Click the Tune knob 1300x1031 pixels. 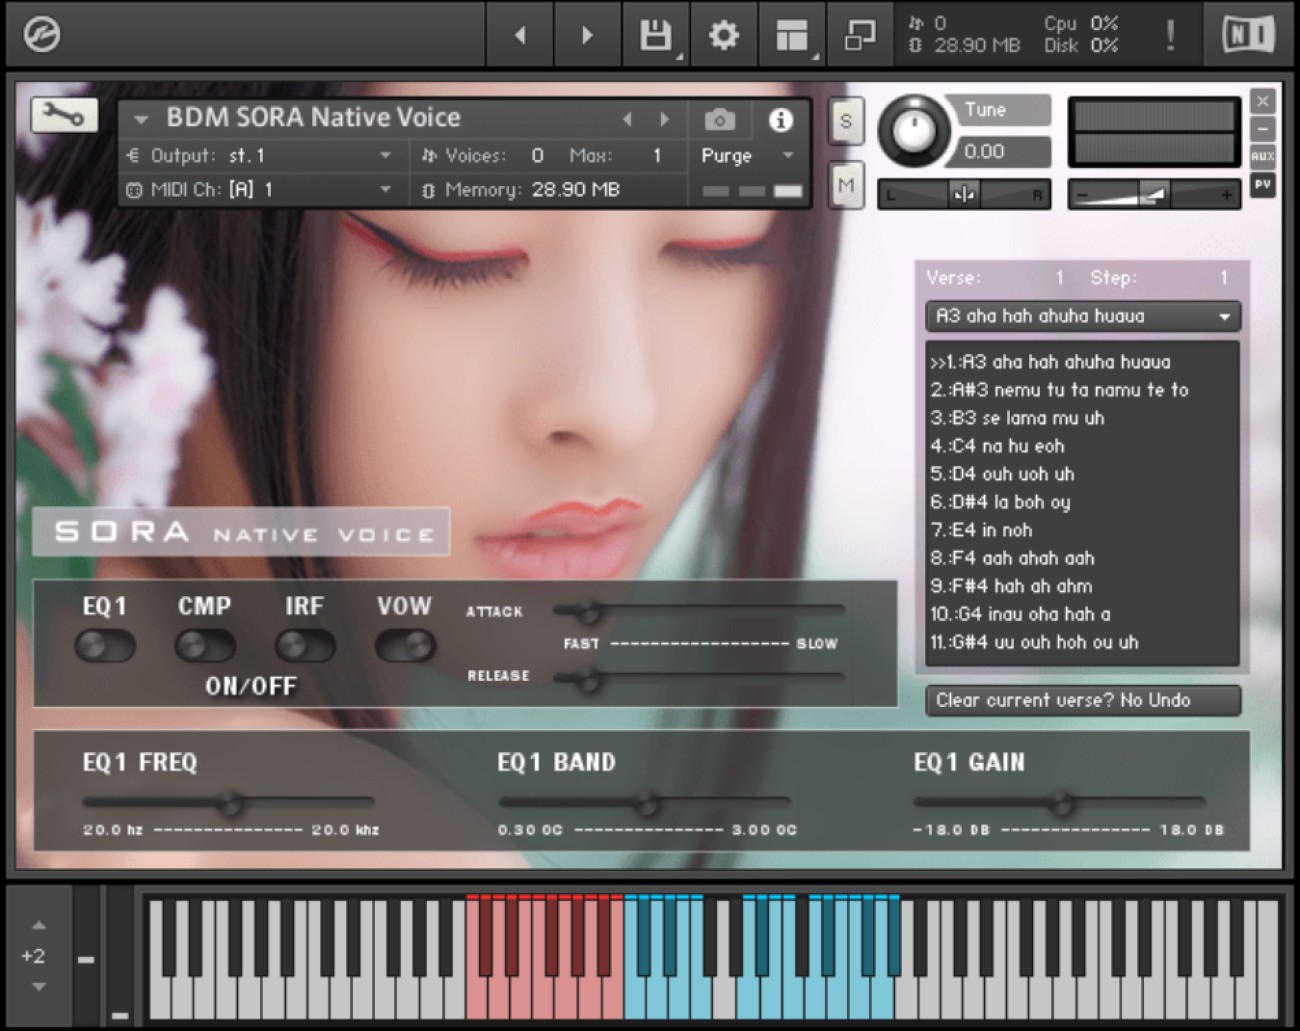tap(913, 130)
